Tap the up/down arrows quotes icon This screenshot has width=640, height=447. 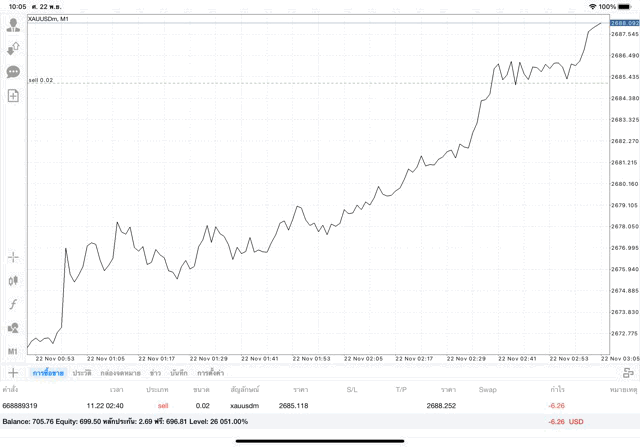tap(13, 49)
